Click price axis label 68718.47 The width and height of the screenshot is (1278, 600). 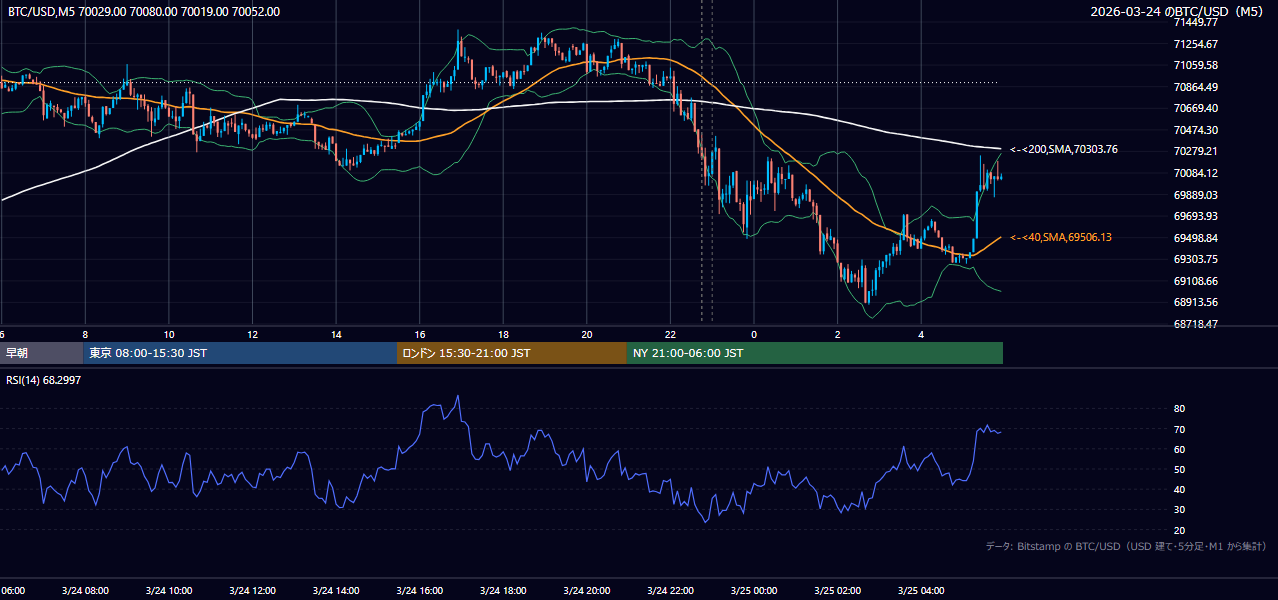point(1195,324)
